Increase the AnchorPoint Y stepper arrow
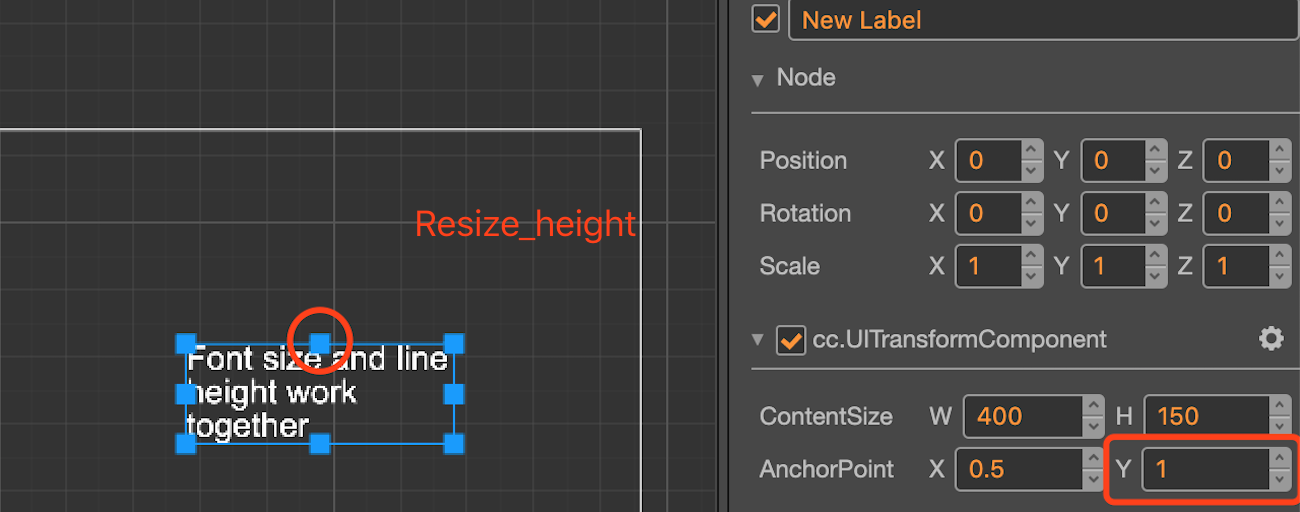The width and height of the screenshot is (1300, 512). point(1281,458)
